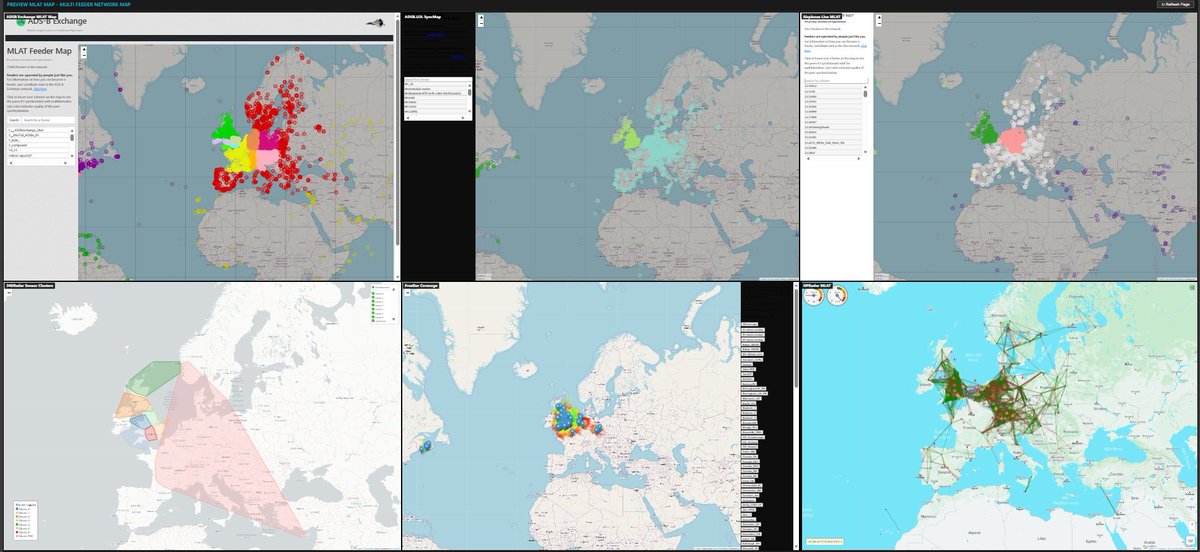The width and height of the screenshot is (1200, 552).
Task: Click the 'HPRadar MLAT' panel label
Action: (x=817, y=286)
